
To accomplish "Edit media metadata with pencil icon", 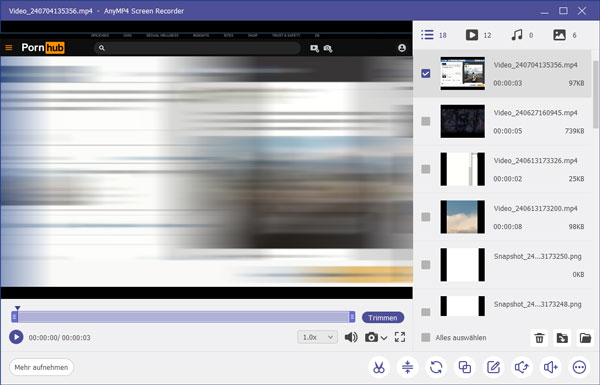I will click(x=494, y=367).
